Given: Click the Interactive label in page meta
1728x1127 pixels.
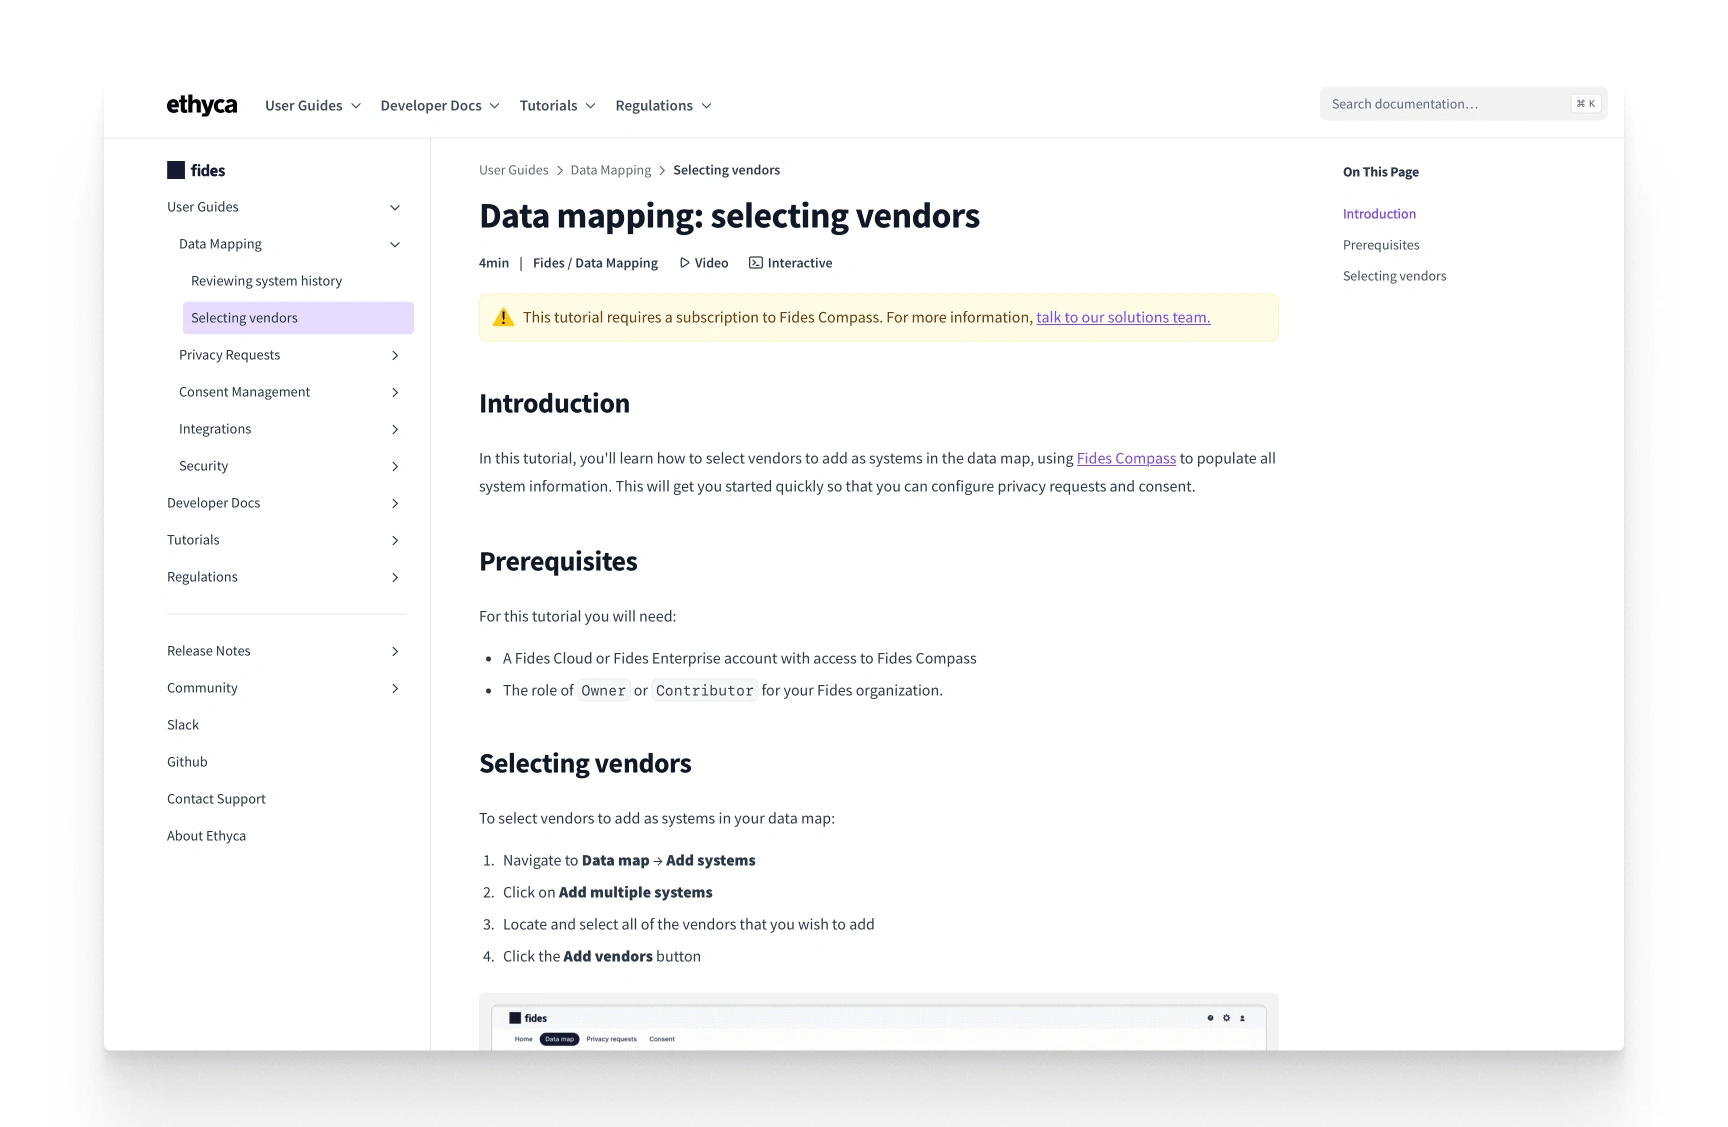Looking at the screenshot, I should [x=800, y=263].
